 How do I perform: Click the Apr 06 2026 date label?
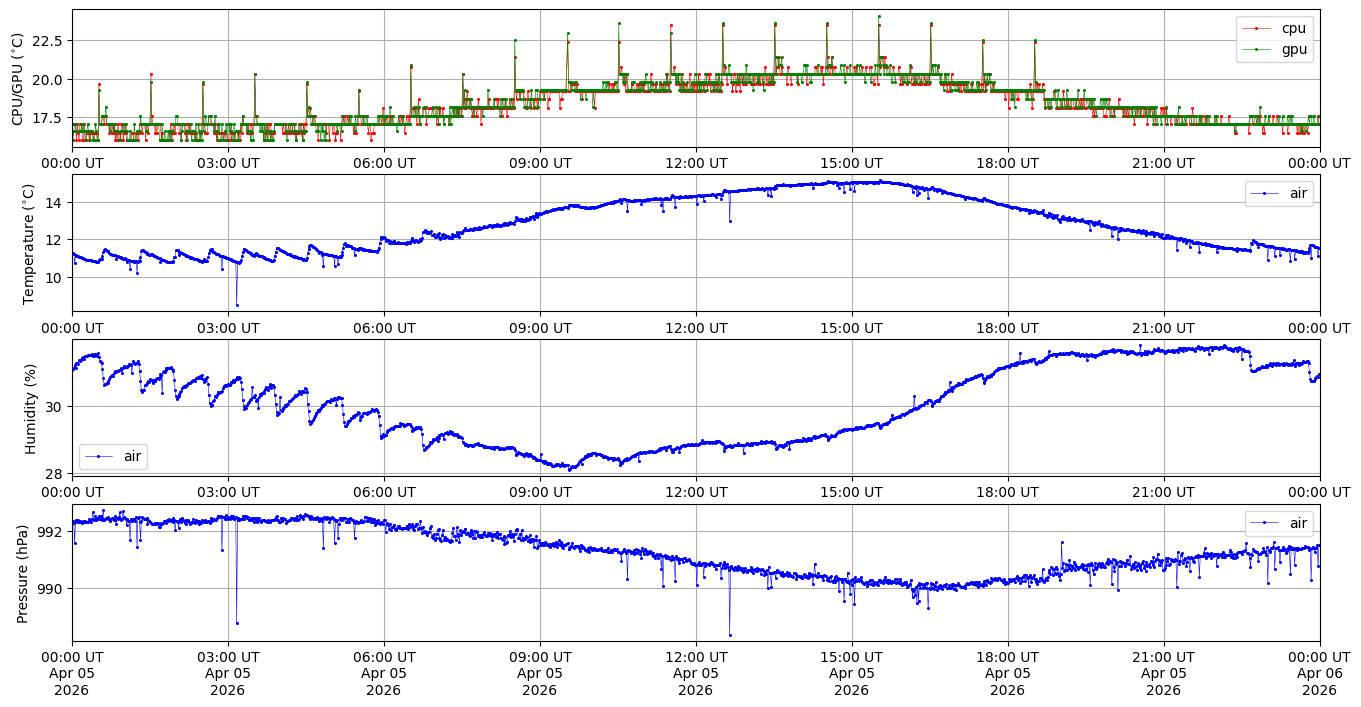1319,673
